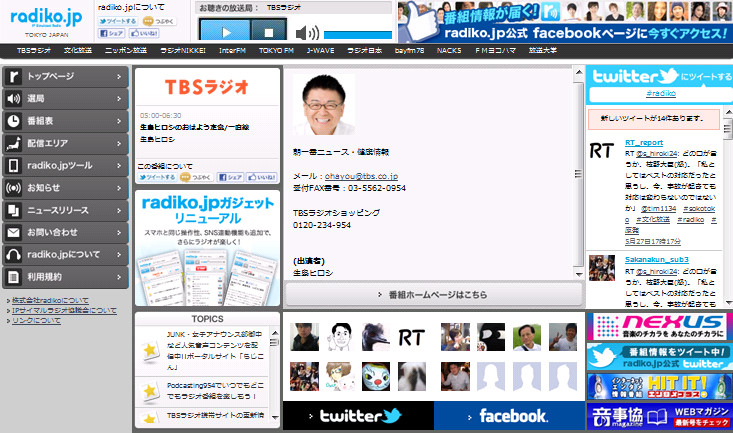
Task: Click つぶやく under この番組について
Action: click(196, 177)
